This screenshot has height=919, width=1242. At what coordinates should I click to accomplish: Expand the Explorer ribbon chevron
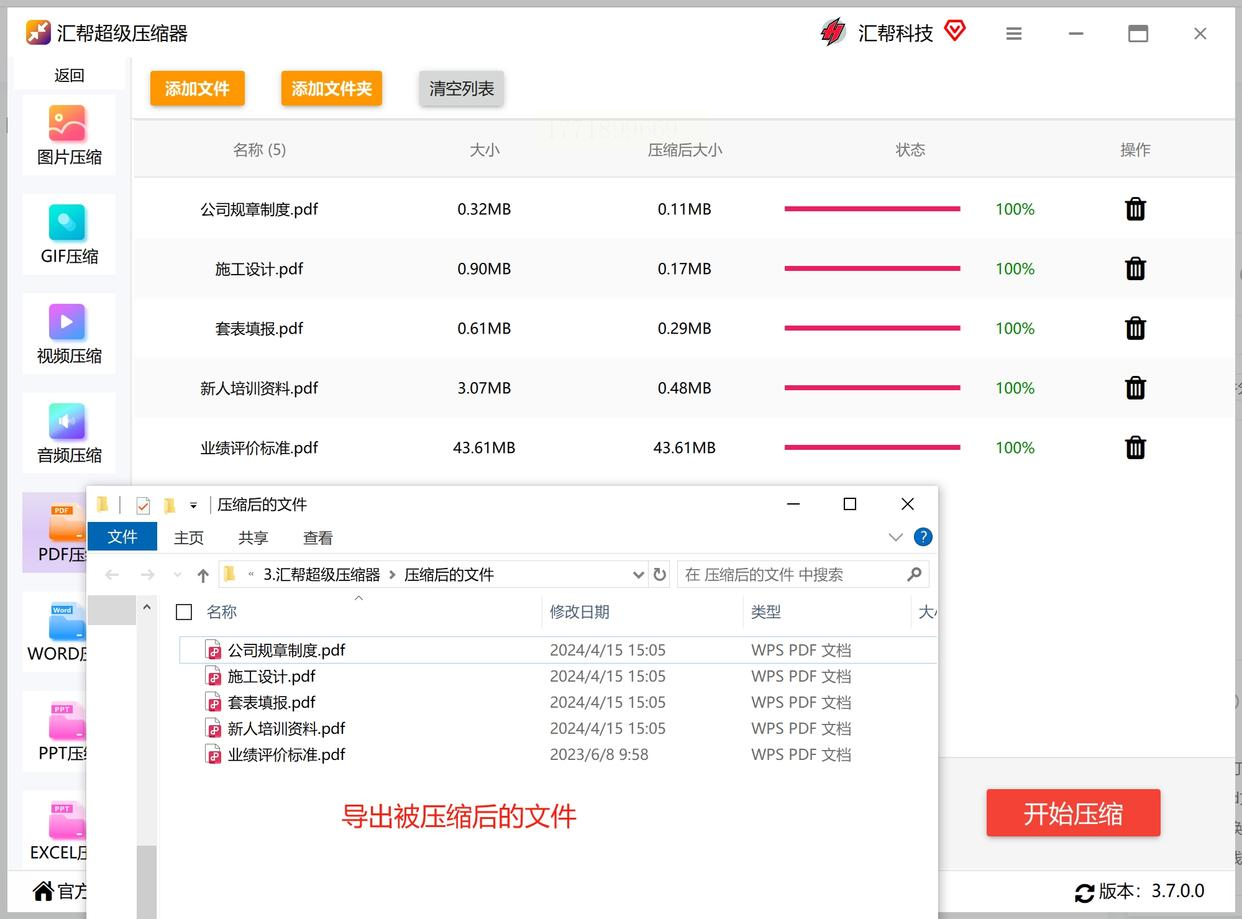895,537
